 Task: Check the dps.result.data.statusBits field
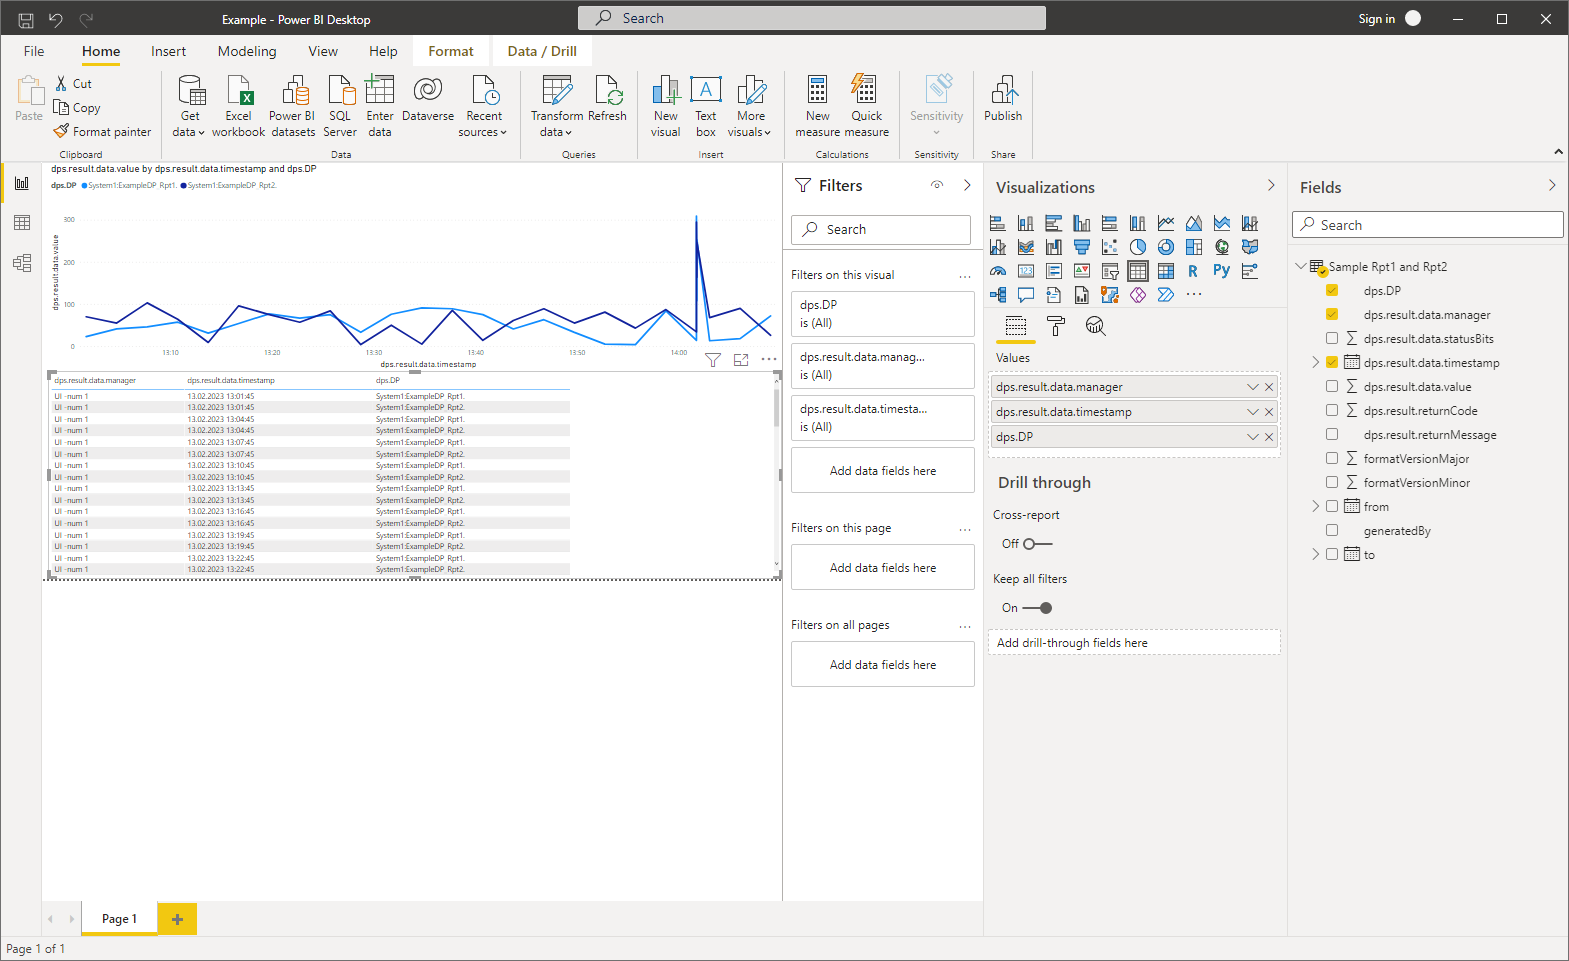(x=1332, y=339)
